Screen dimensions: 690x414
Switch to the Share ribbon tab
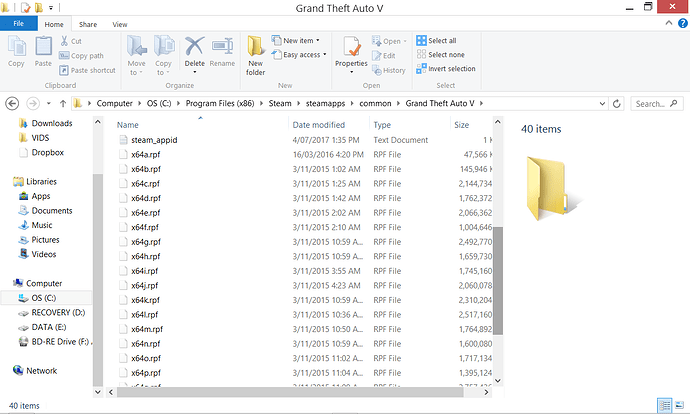coord(88,24)
